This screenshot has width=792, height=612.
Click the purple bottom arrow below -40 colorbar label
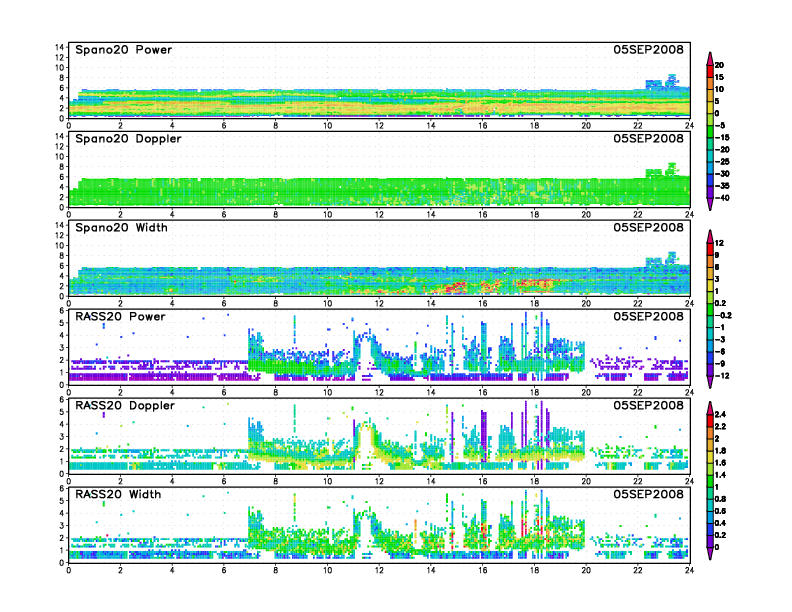(x=709, y=205)
